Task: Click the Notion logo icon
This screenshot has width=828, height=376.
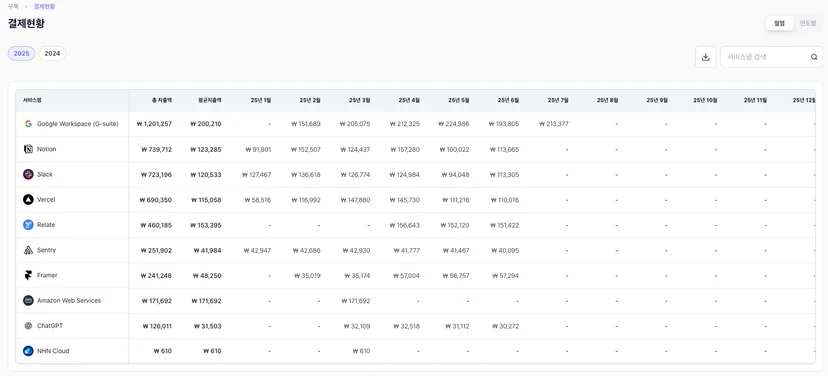Action: tap(28, 149)
